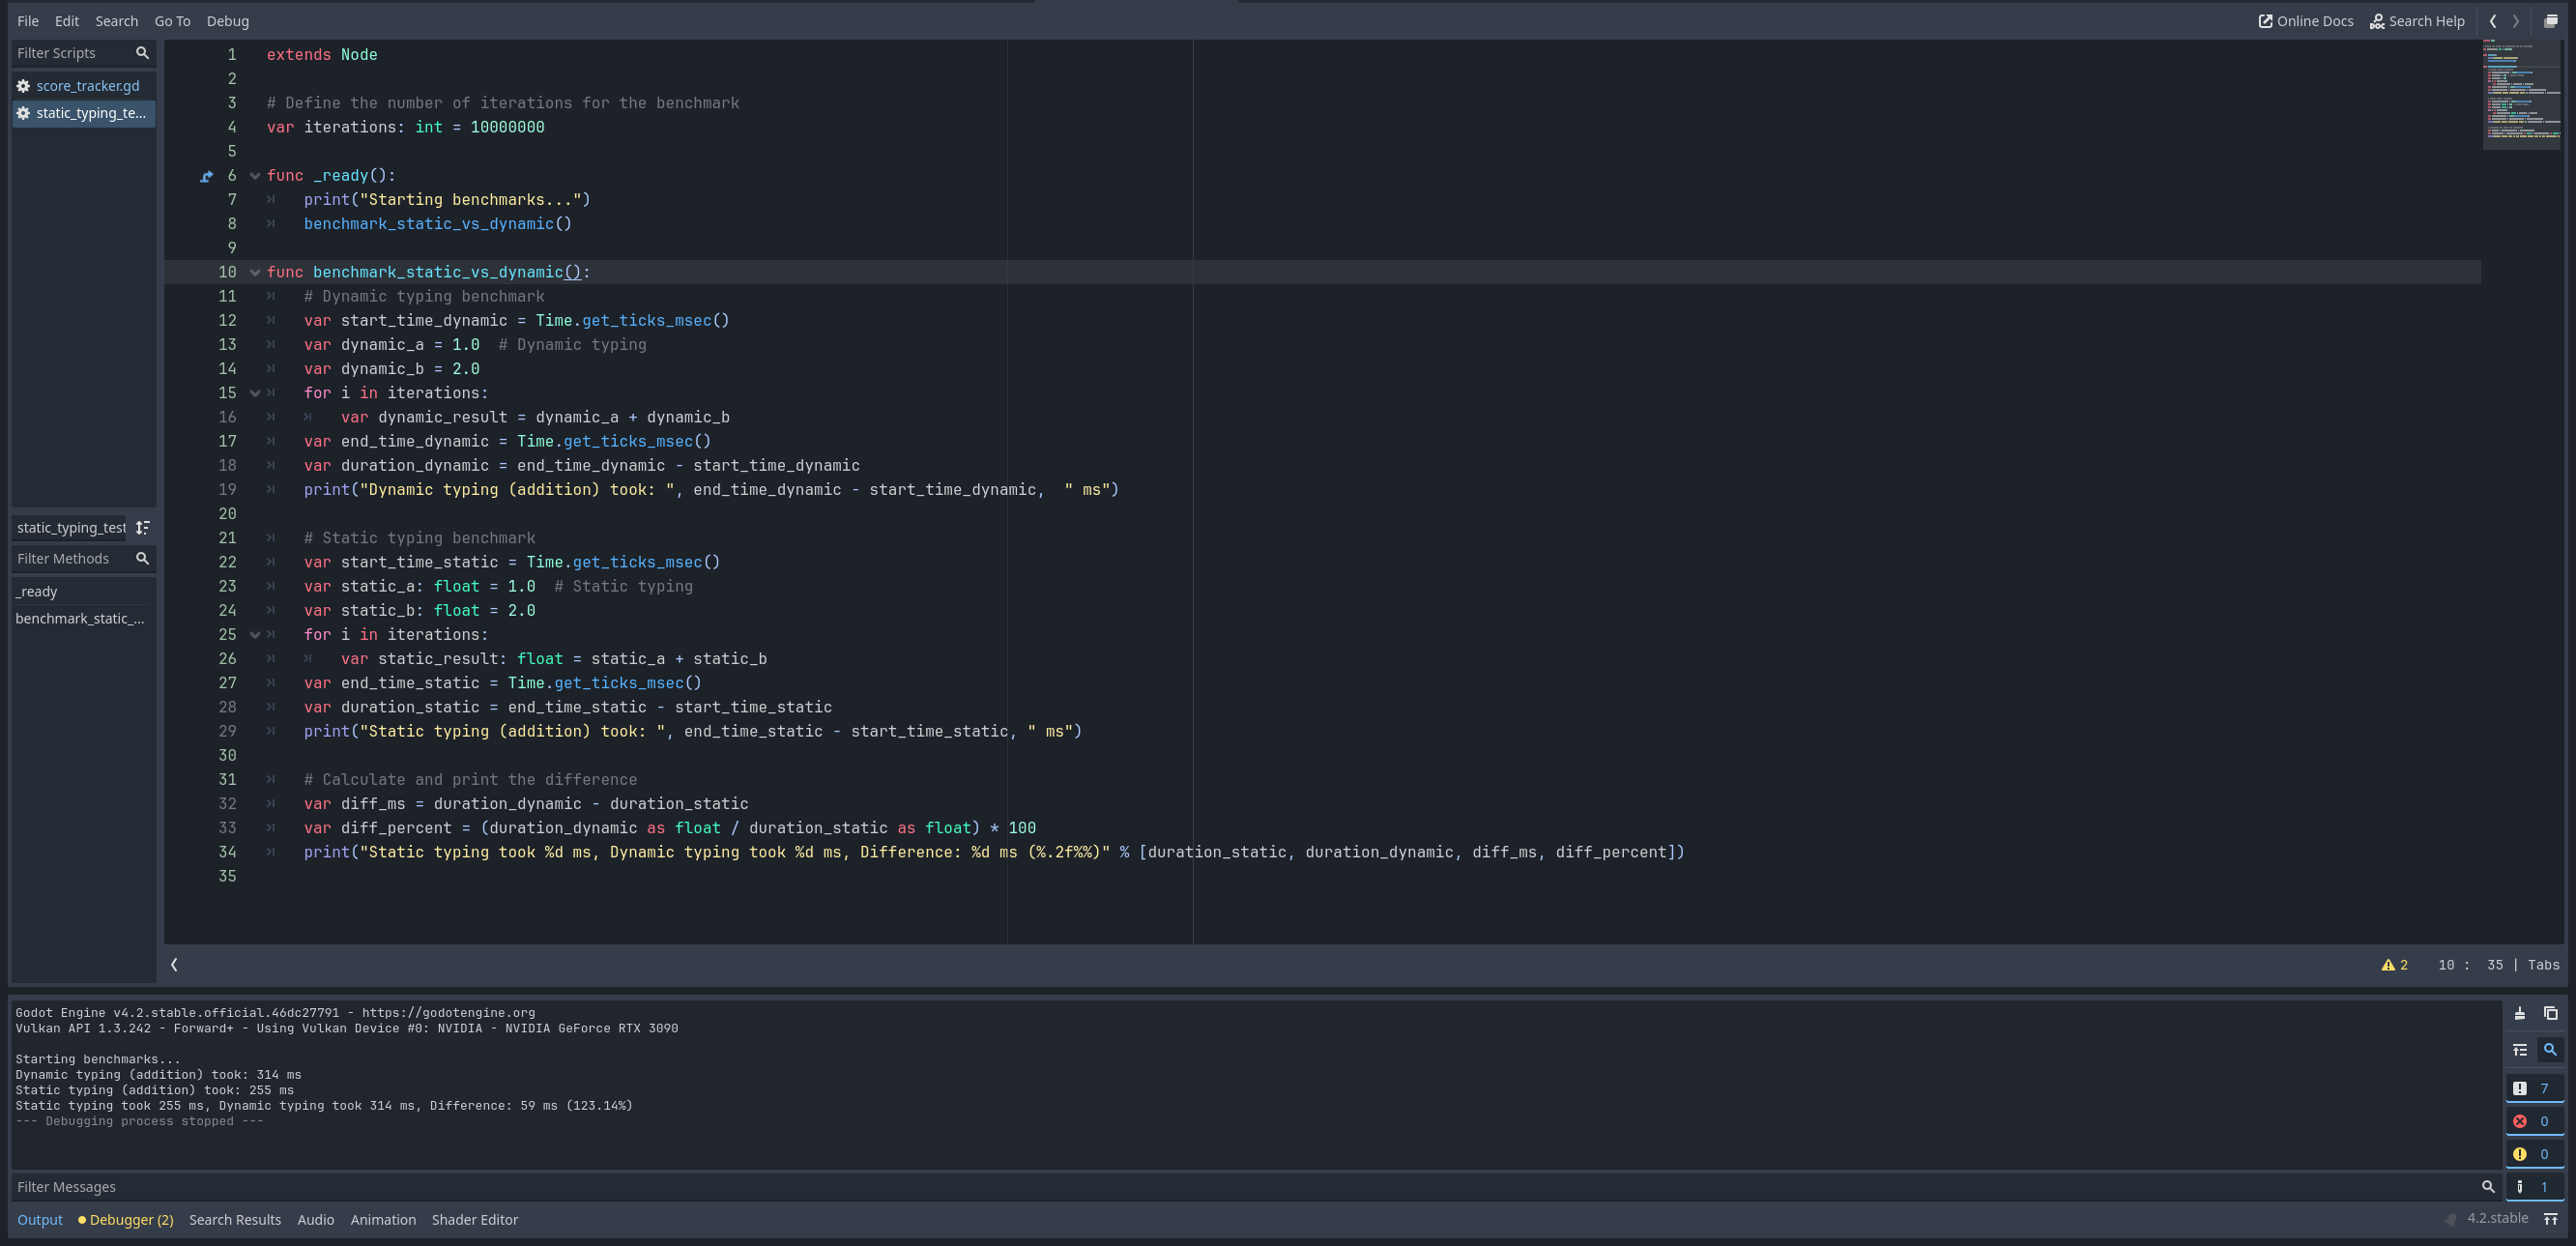Toggle collapse duplicate messages icon
Image resolution: width=2576 pixels, height=1246 pixels.
point(2519,1049)
